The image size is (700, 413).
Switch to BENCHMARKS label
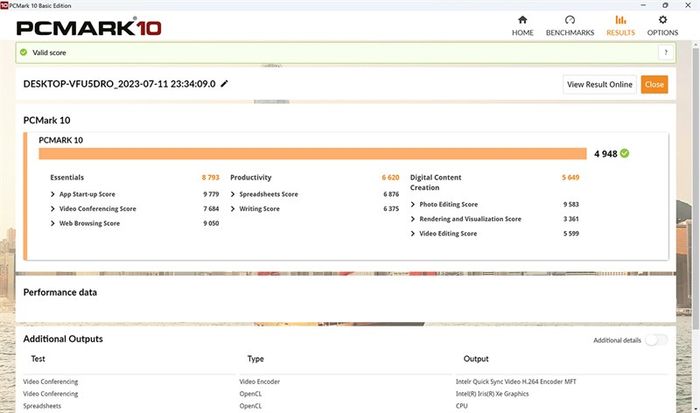coord(570,33)
